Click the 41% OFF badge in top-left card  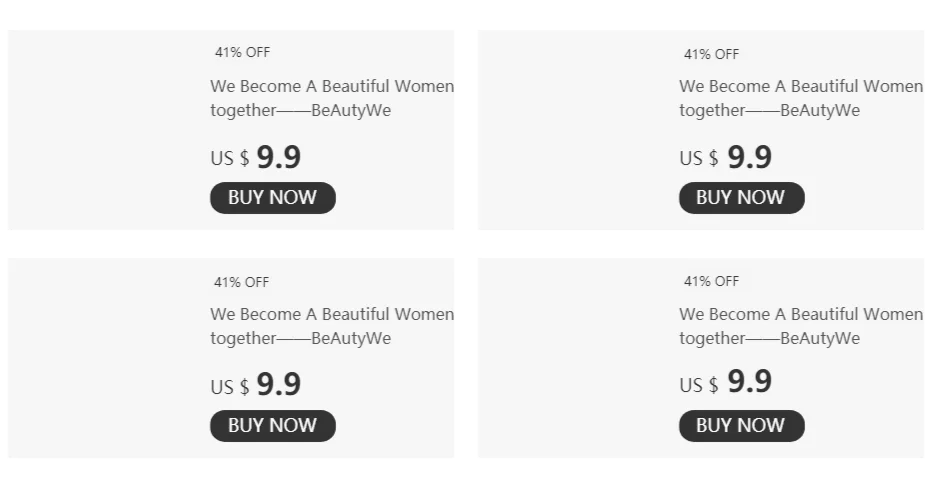pos(242,53)
